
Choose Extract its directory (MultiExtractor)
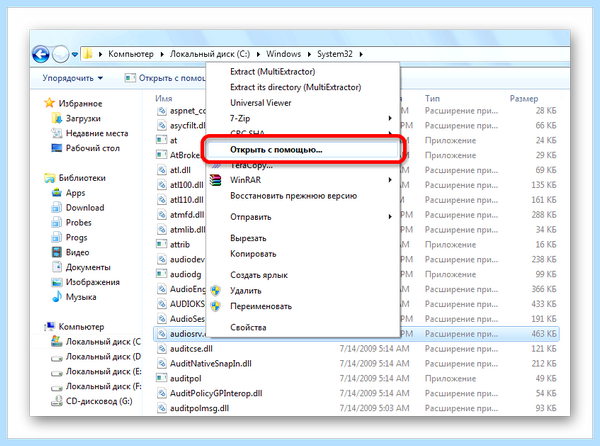[x=295, y=87]
